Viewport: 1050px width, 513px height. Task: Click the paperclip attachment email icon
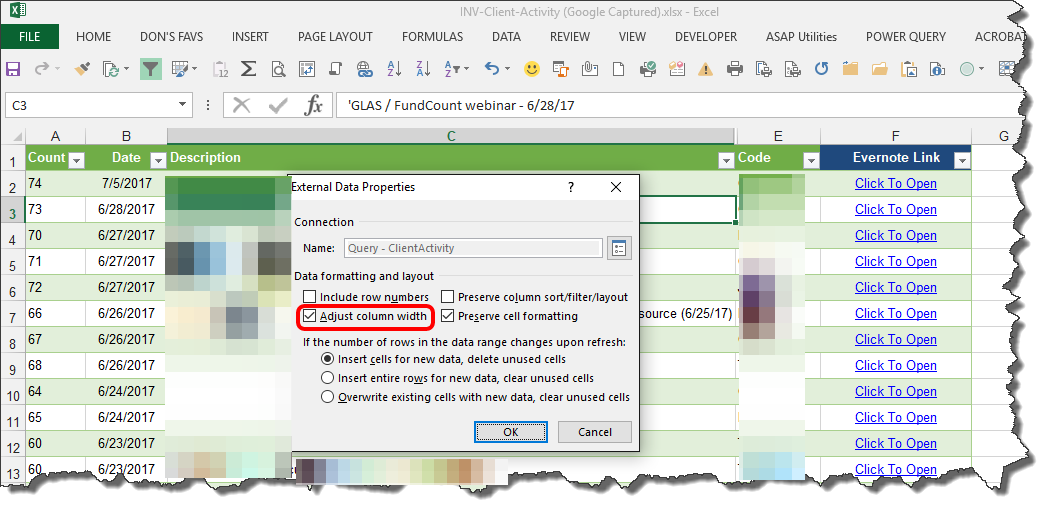[589, 68]
